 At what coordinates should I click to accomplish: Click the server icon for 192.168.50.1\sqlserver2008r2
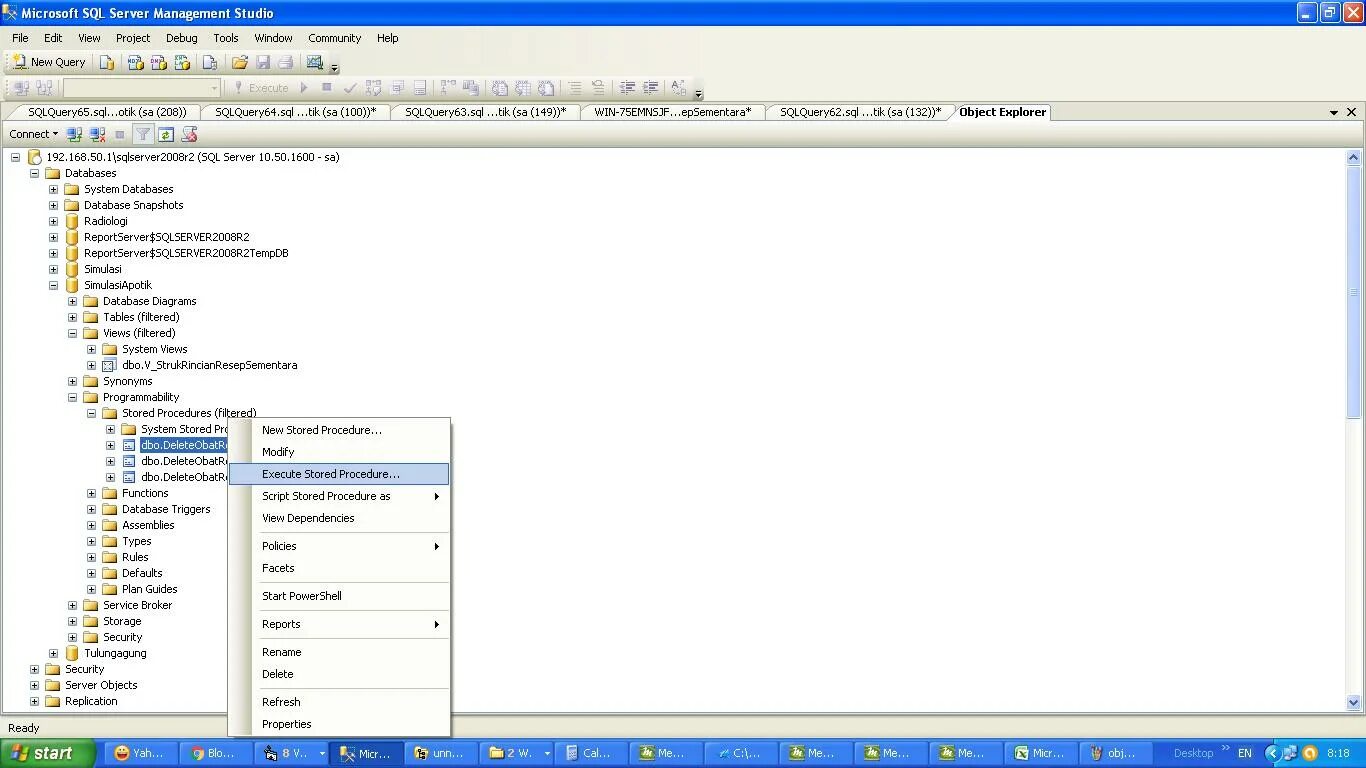[35, 157]
